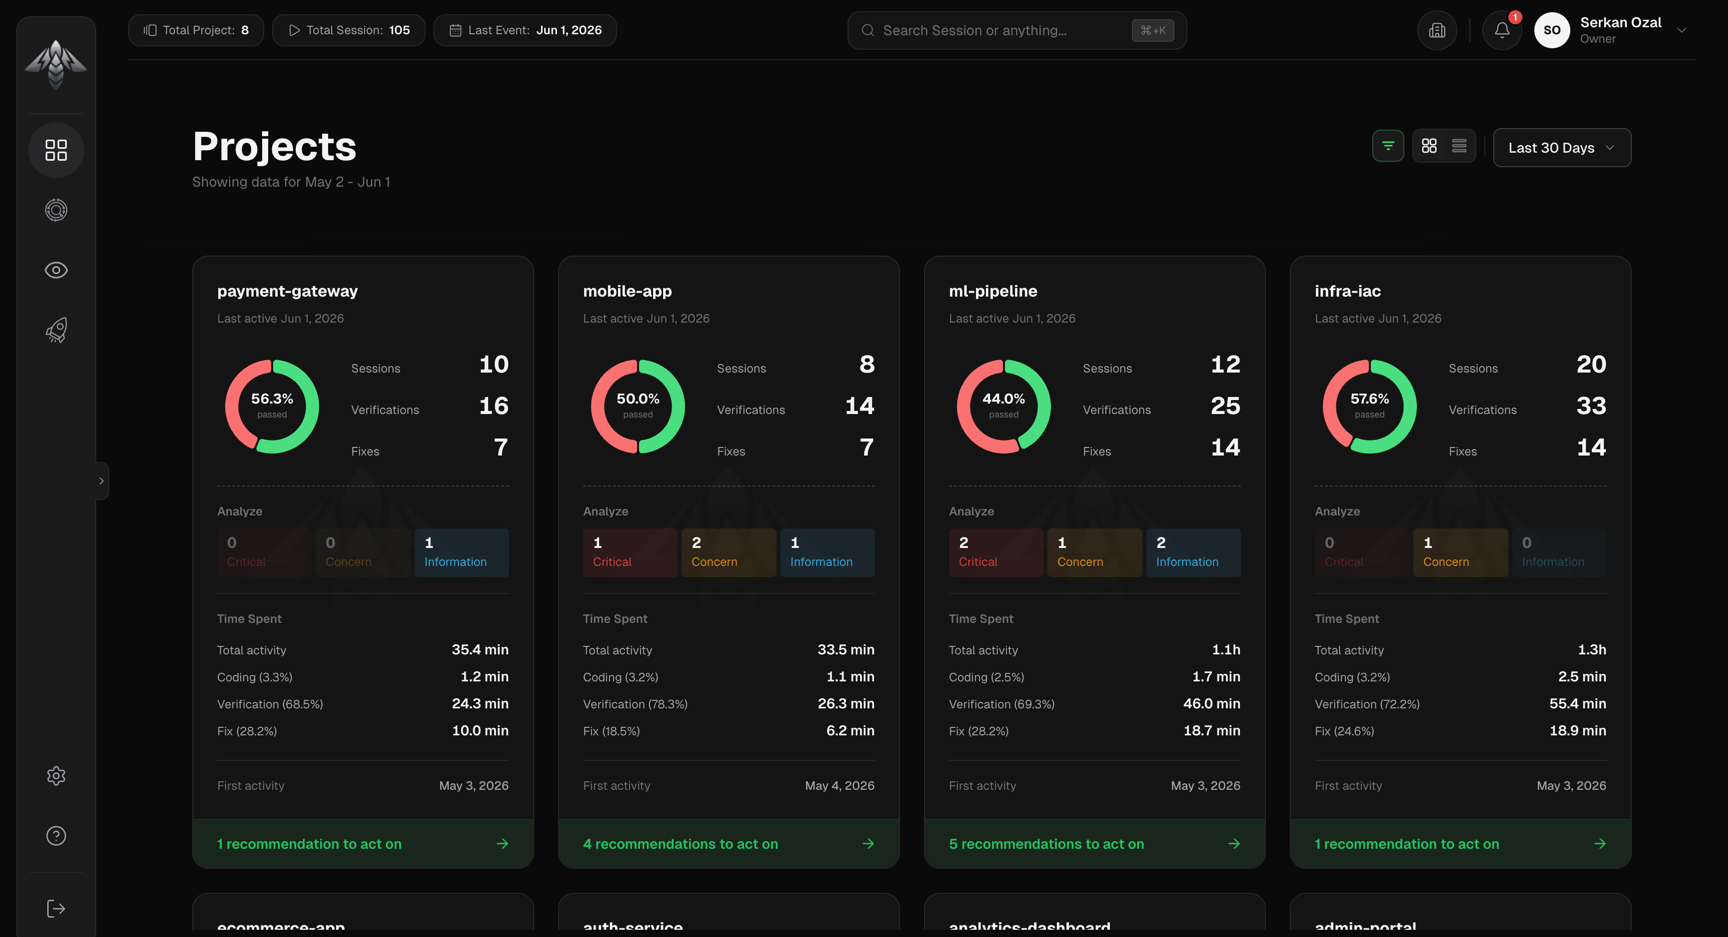Viewport: 1728px width, 937px height.
Task: Click infra-iac Coding (3.2%) row
Action: tap(1461, 677)
